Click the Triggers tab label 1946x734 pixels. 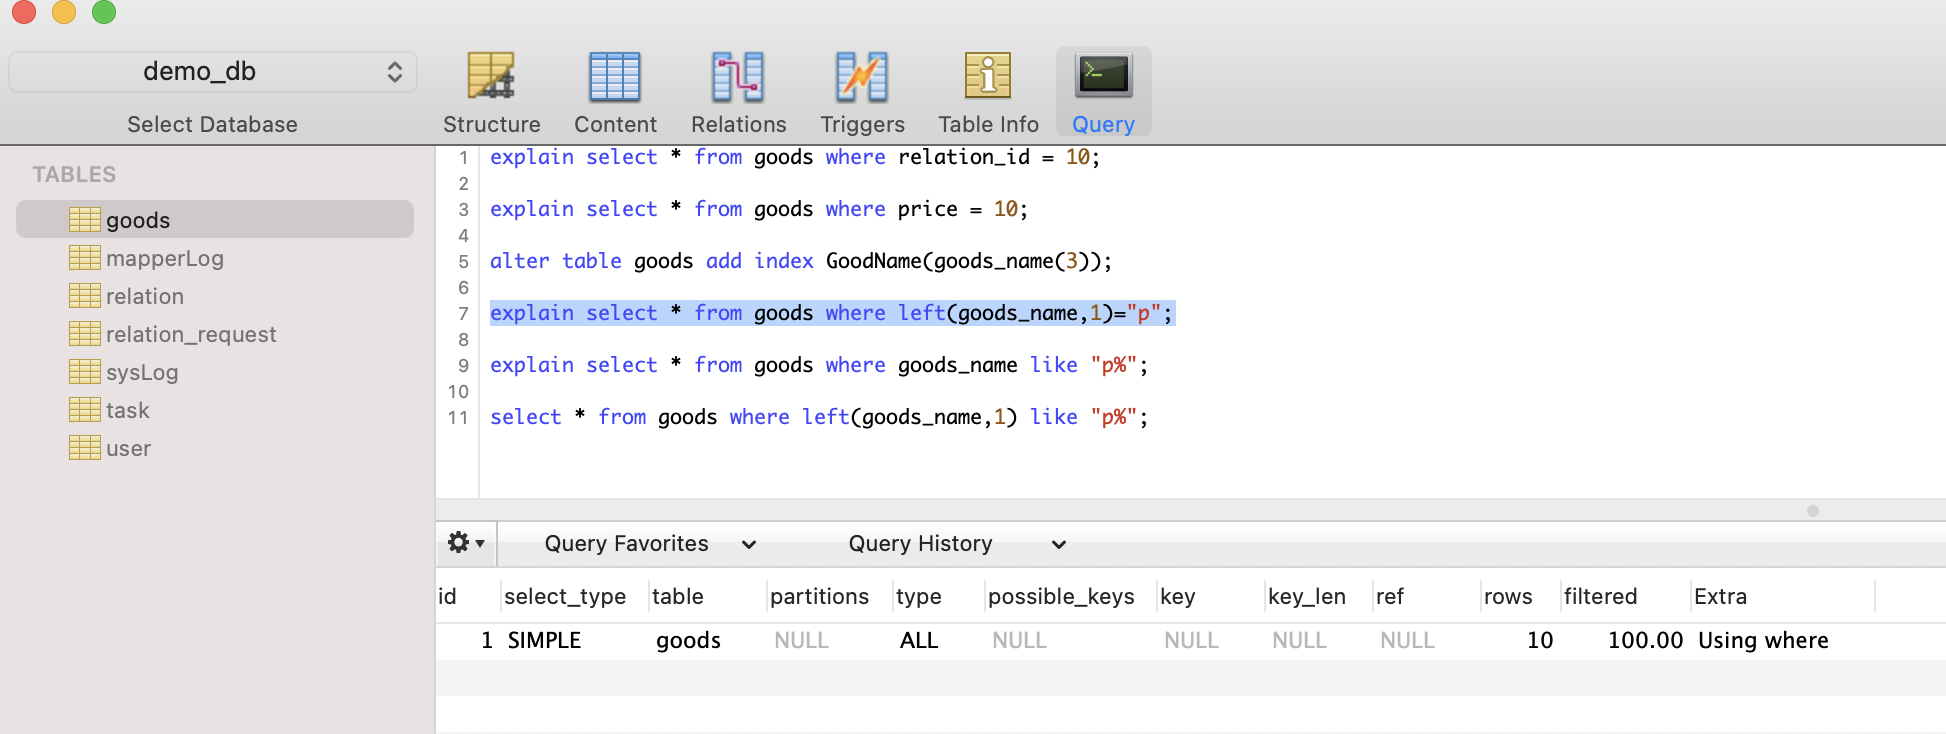pos(863,124)
